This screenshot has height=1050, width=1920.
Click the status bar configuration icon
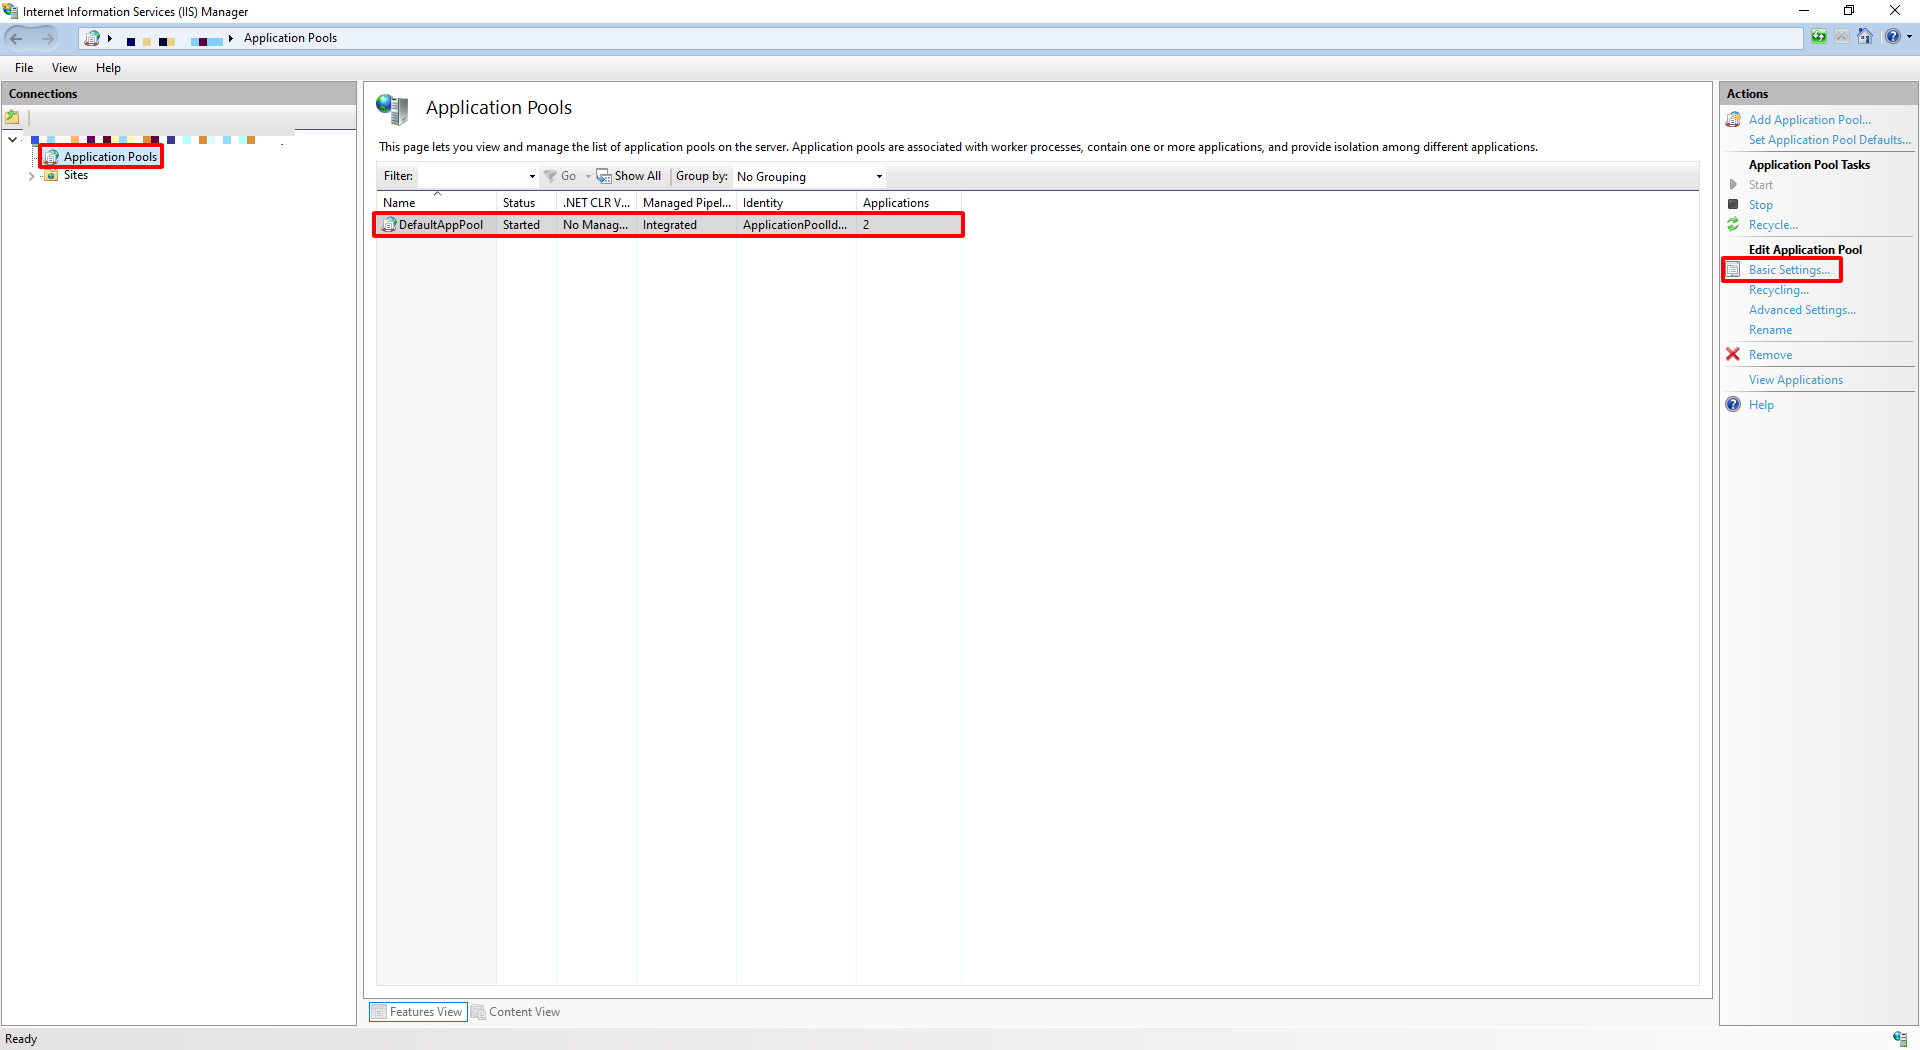point(1900,1039)
